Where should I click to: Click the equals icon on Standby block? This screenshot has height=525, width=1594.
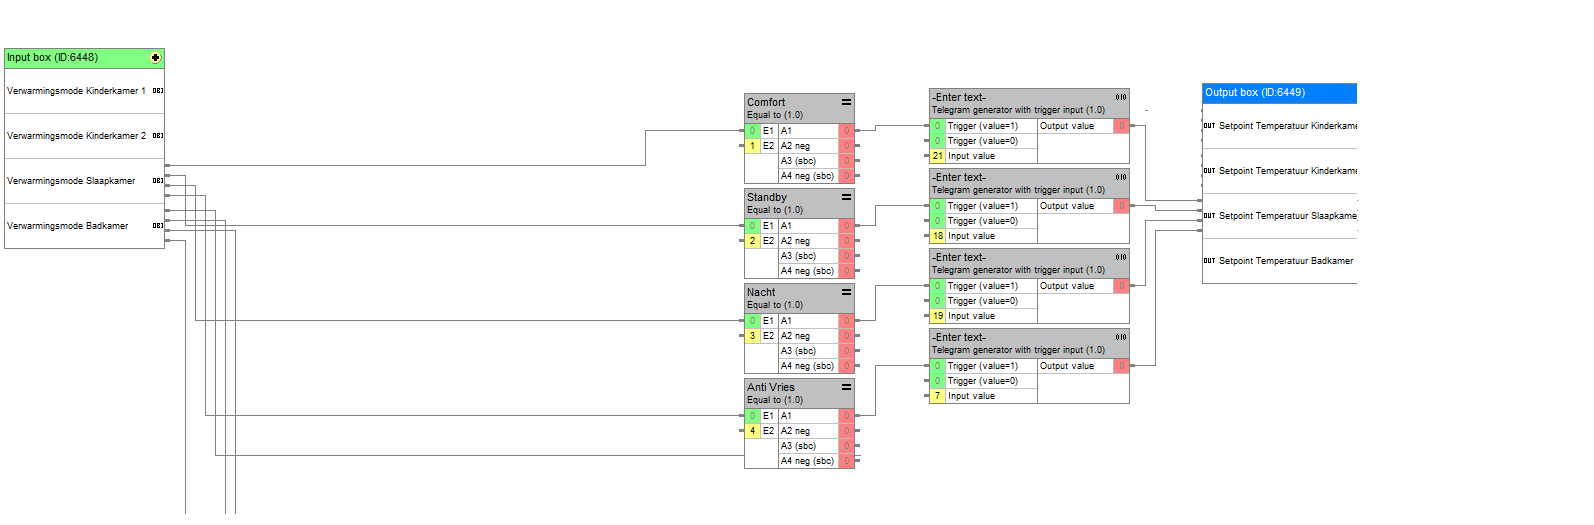tap(846, 197)
